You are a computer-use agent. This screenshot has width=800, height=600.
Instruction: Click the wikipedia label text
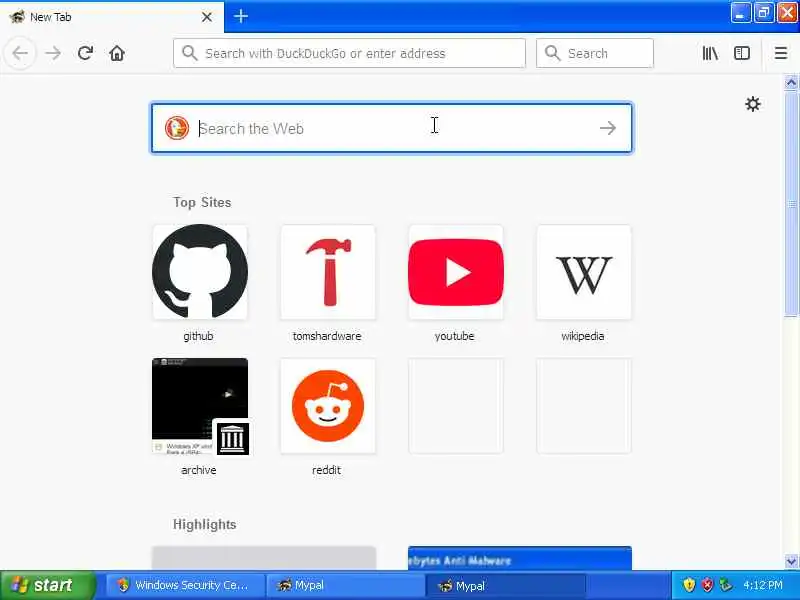coord(583,336)
